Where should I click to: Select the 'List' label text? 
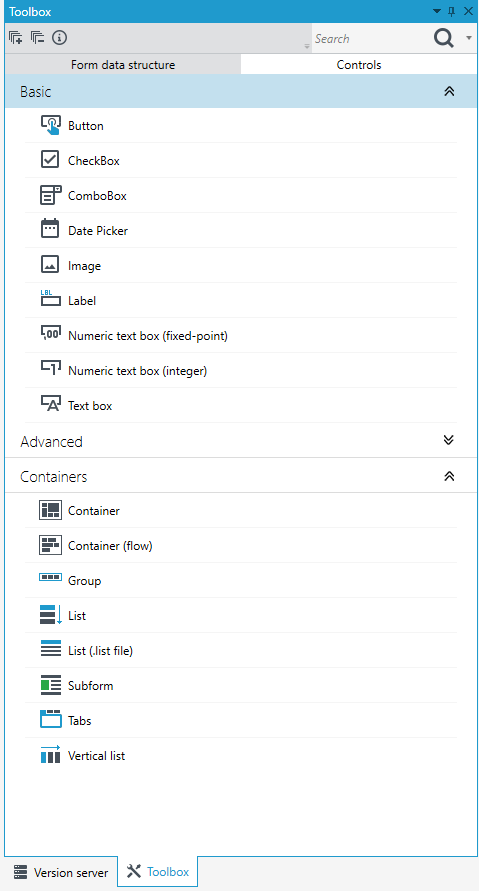pyautogui.click(x=77, y=616)
